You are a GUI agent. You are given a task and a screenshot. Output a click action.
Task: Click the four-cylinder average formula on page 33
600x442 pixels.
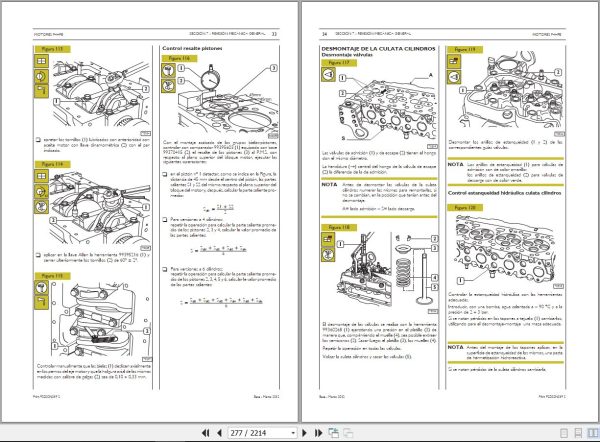pos(219,250)
